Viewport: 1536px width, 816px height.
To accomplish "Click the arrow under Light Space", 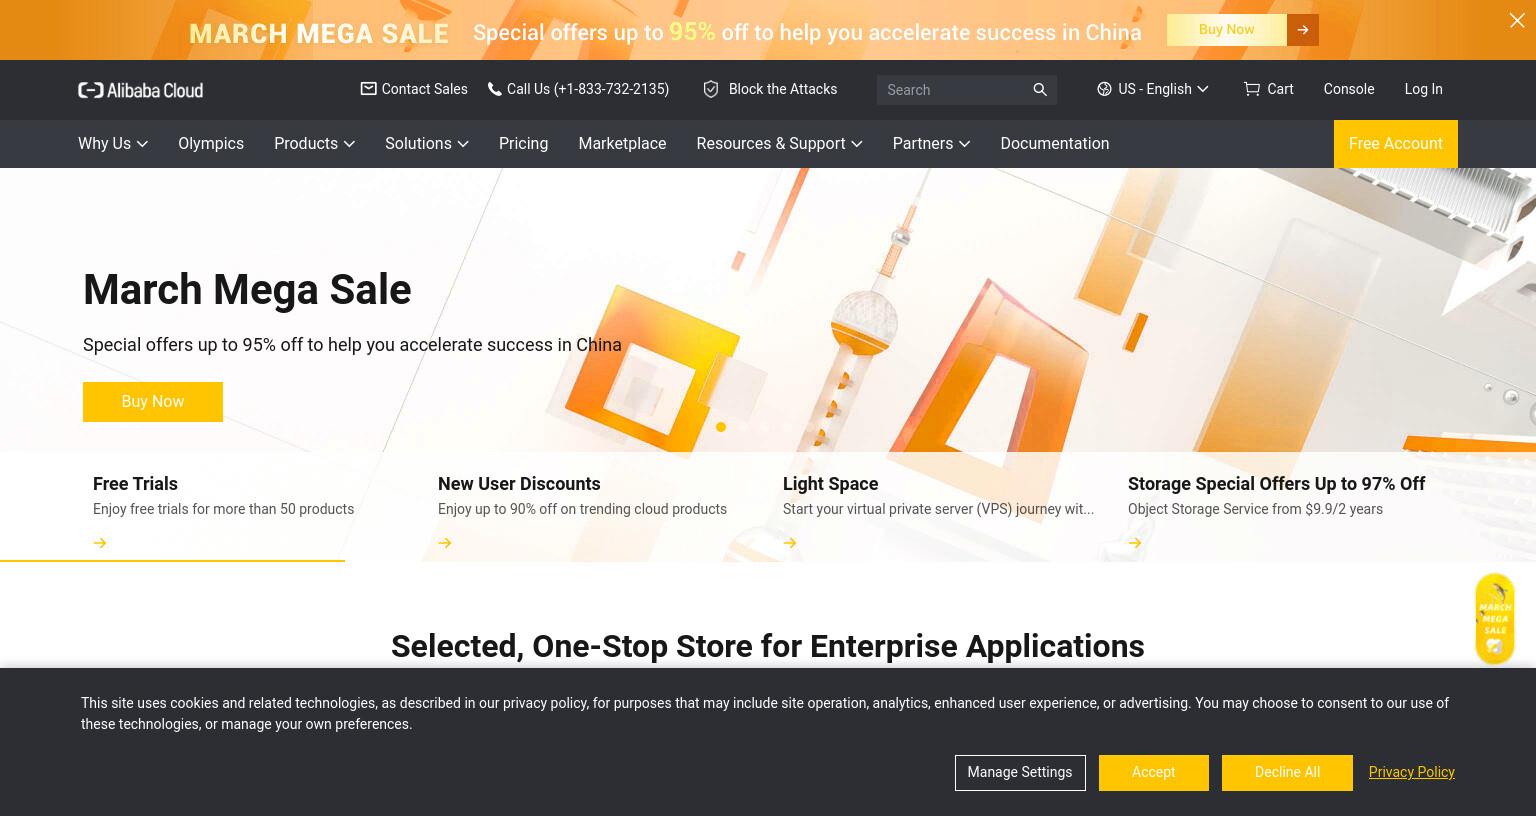I will (x=790, y=543).
